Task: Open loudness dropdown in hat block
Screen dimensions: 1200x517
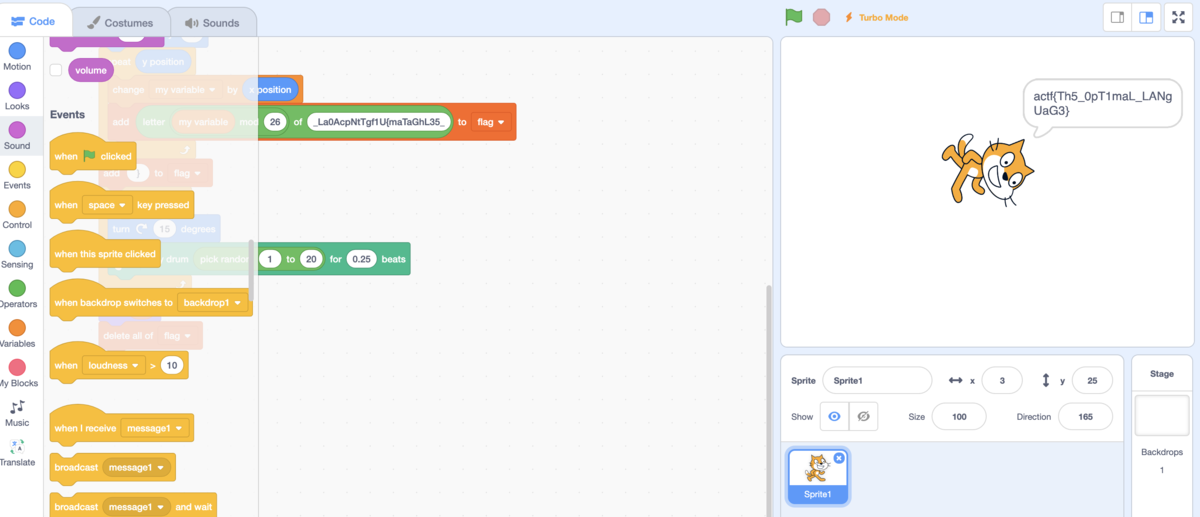Action: (114, 365)
